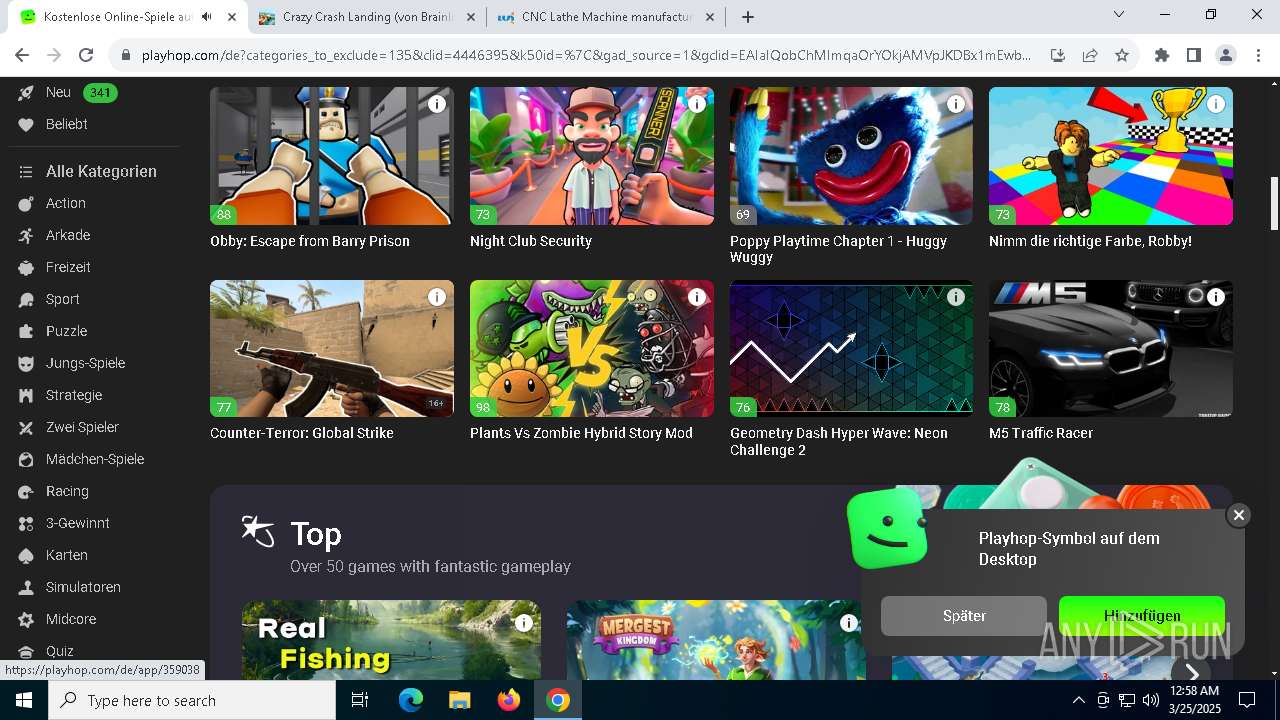Focus the playhop.com address bar
Image resolution: width=1280 pixels, height=720 pixels.
coord(586,56)
